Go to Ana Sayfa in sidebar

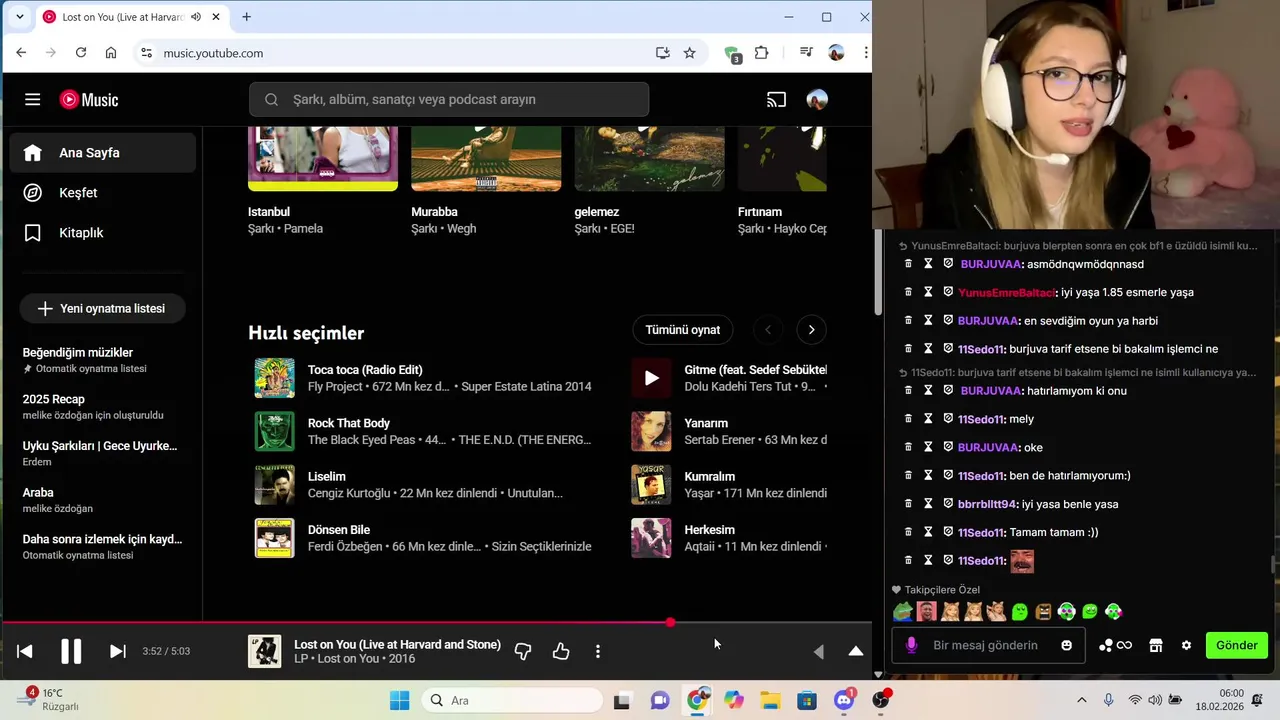point(103,153)
